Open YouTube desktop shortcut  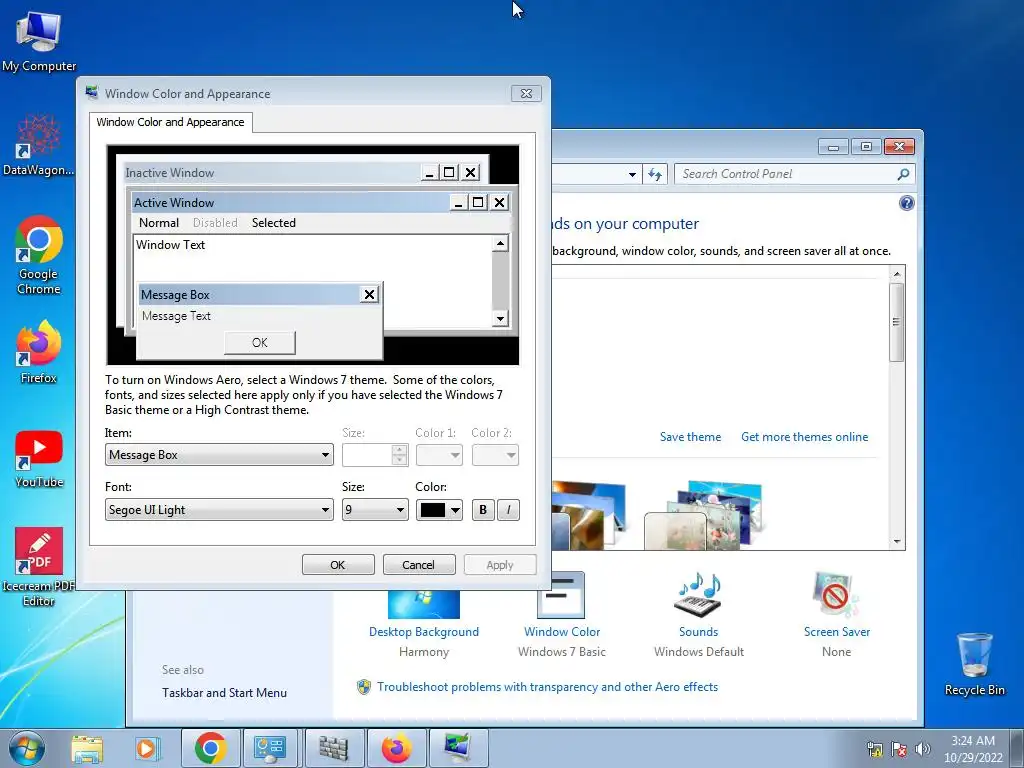tap(39, 458)
